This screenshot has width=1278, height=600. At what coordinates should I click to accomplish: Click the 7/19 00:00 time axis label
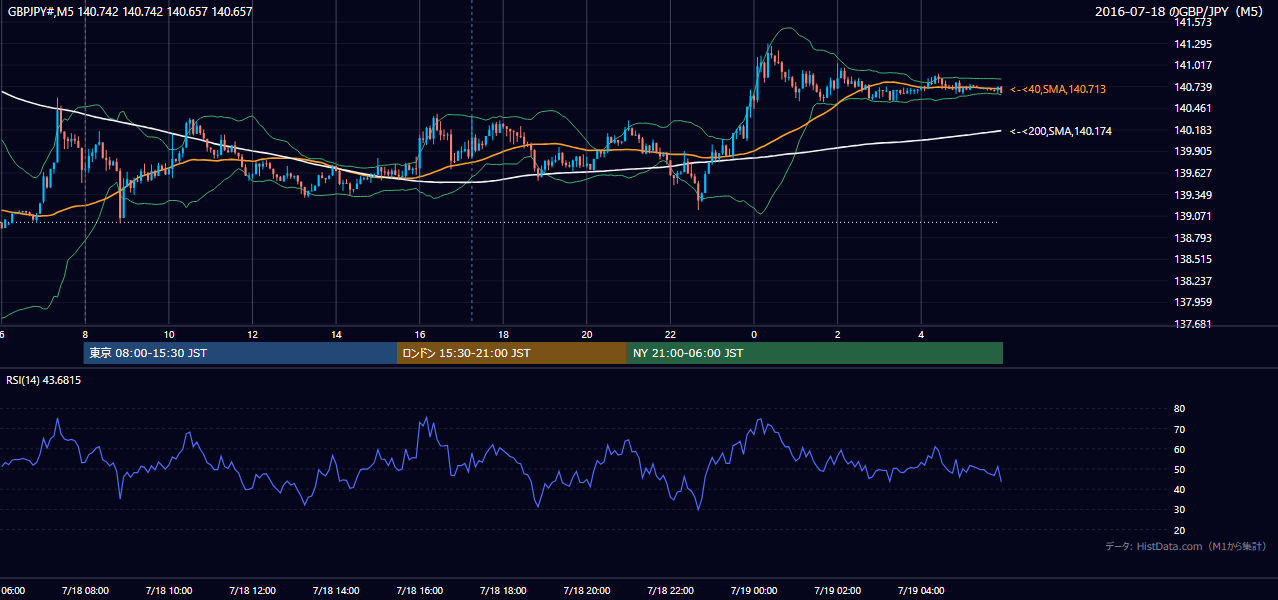coord(753,591)
